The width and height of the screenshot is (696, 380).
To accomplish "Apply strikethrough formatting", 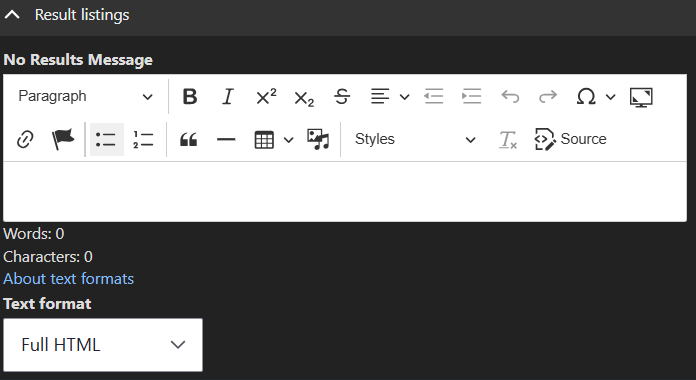I will pyautogui.click(x=342, y=96).
